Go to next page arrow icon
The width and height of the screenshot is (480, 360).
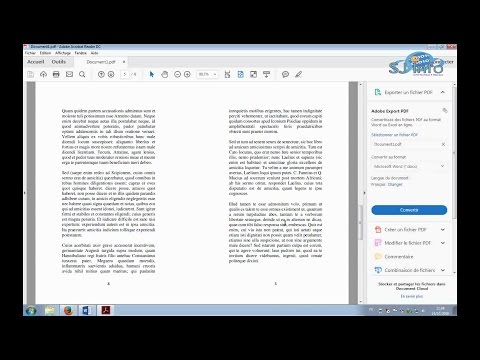coord(111,74)
